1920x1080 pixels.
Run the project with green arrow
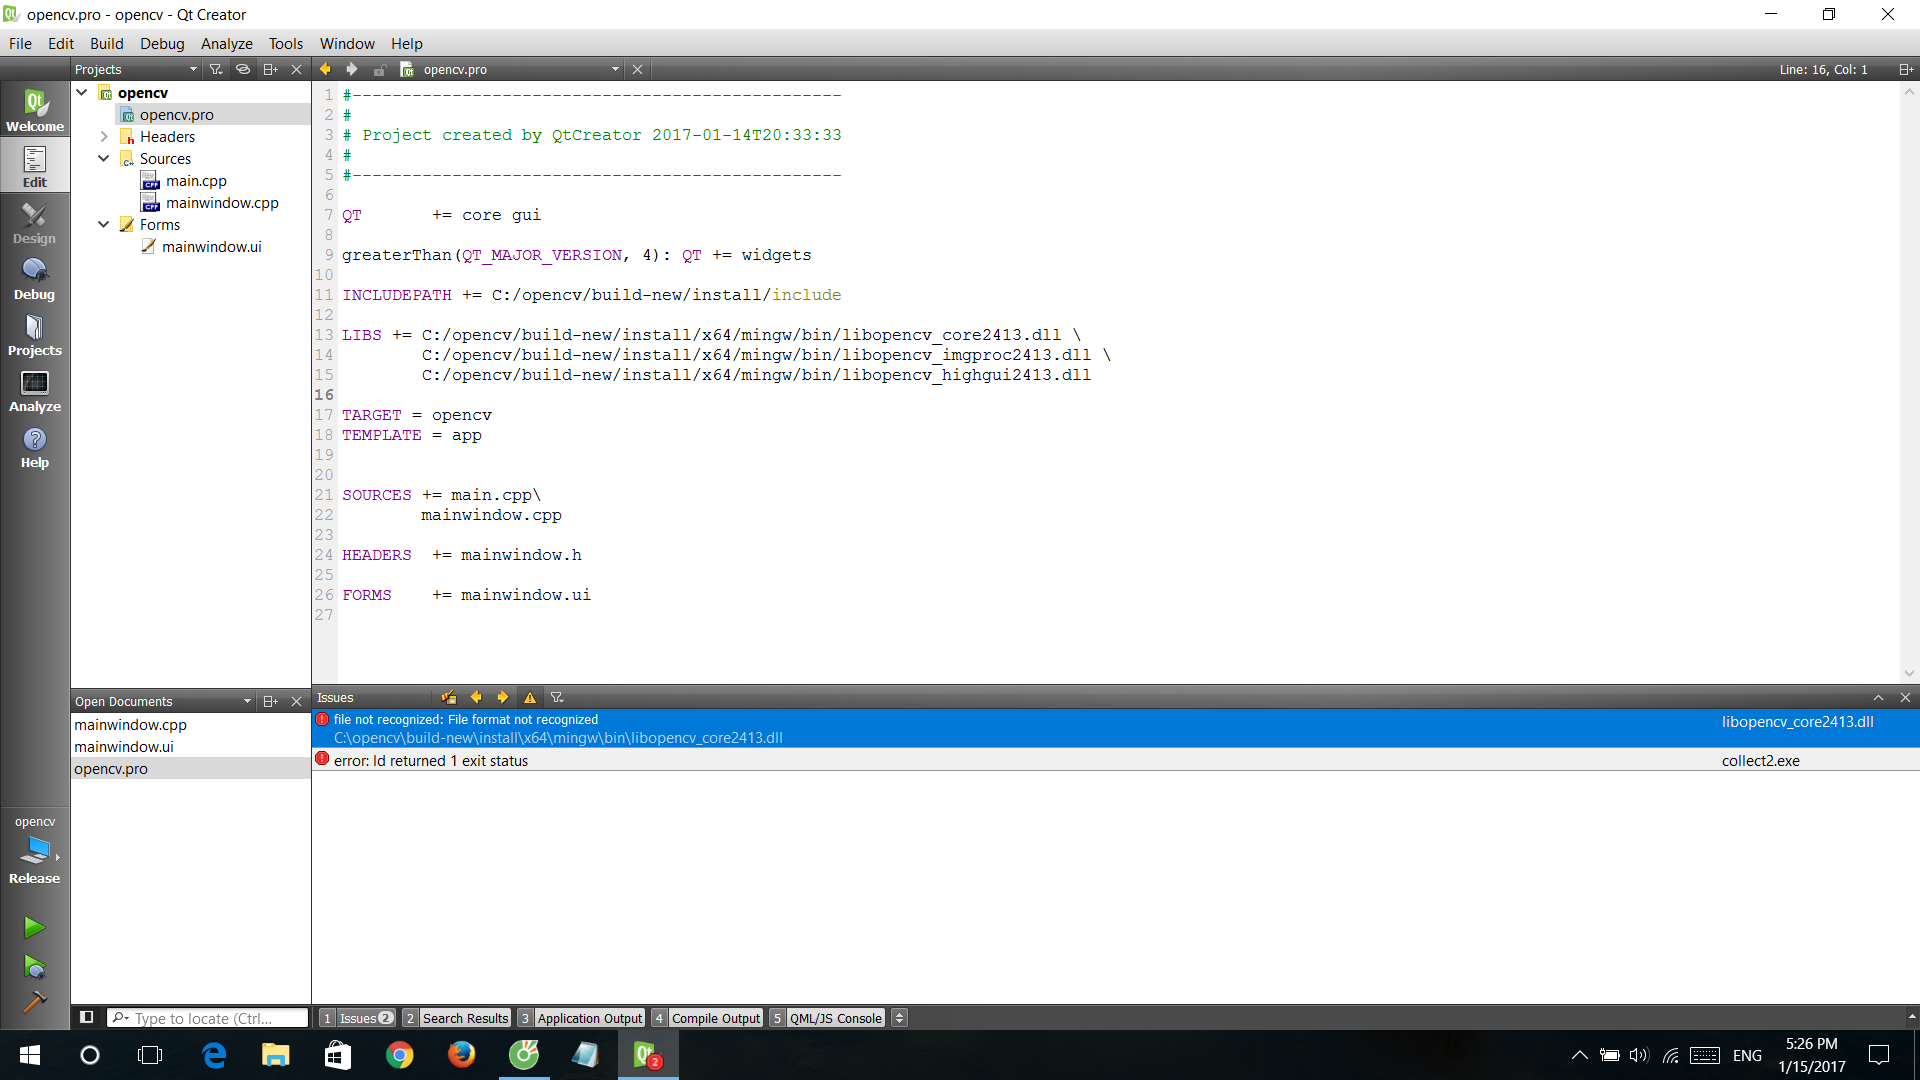[x=34, y=927]
